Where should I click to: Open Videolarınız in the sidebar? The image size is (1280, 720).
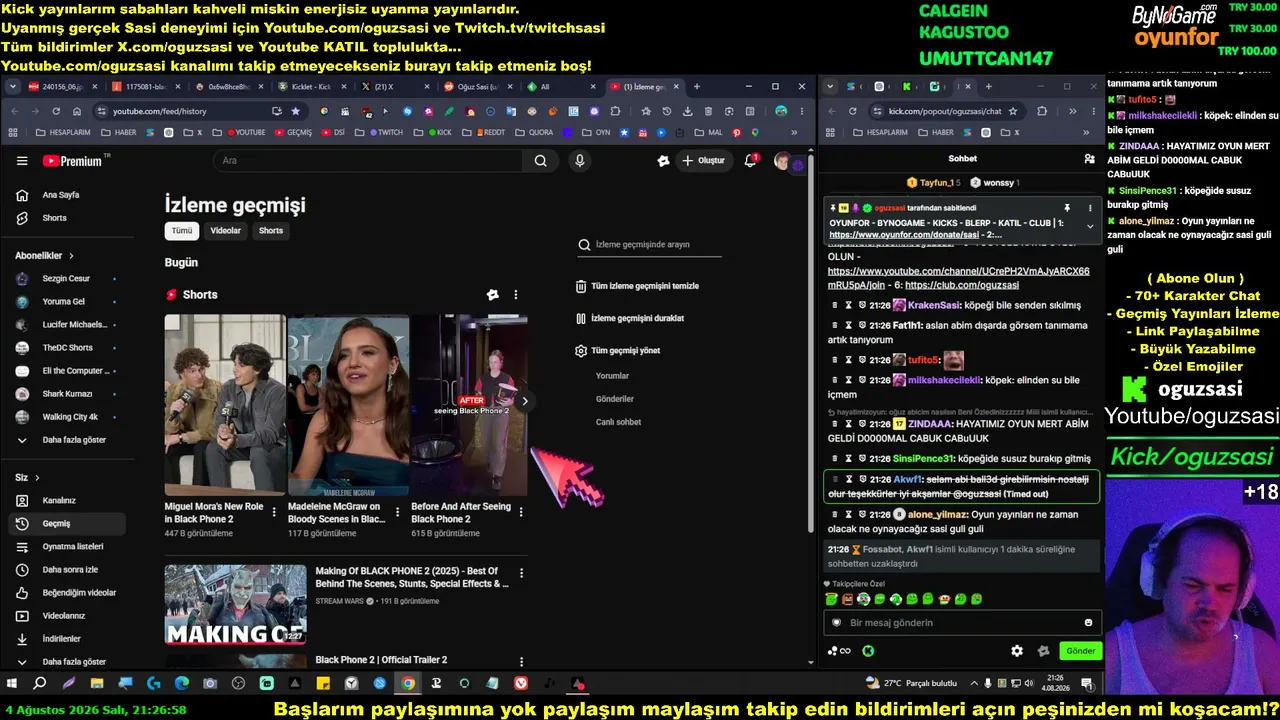click(66, 616)
